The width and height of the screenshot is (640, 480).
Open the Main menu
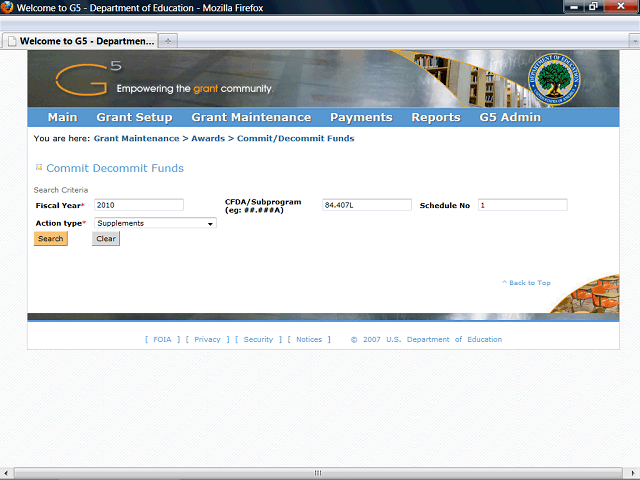[62, 118]
